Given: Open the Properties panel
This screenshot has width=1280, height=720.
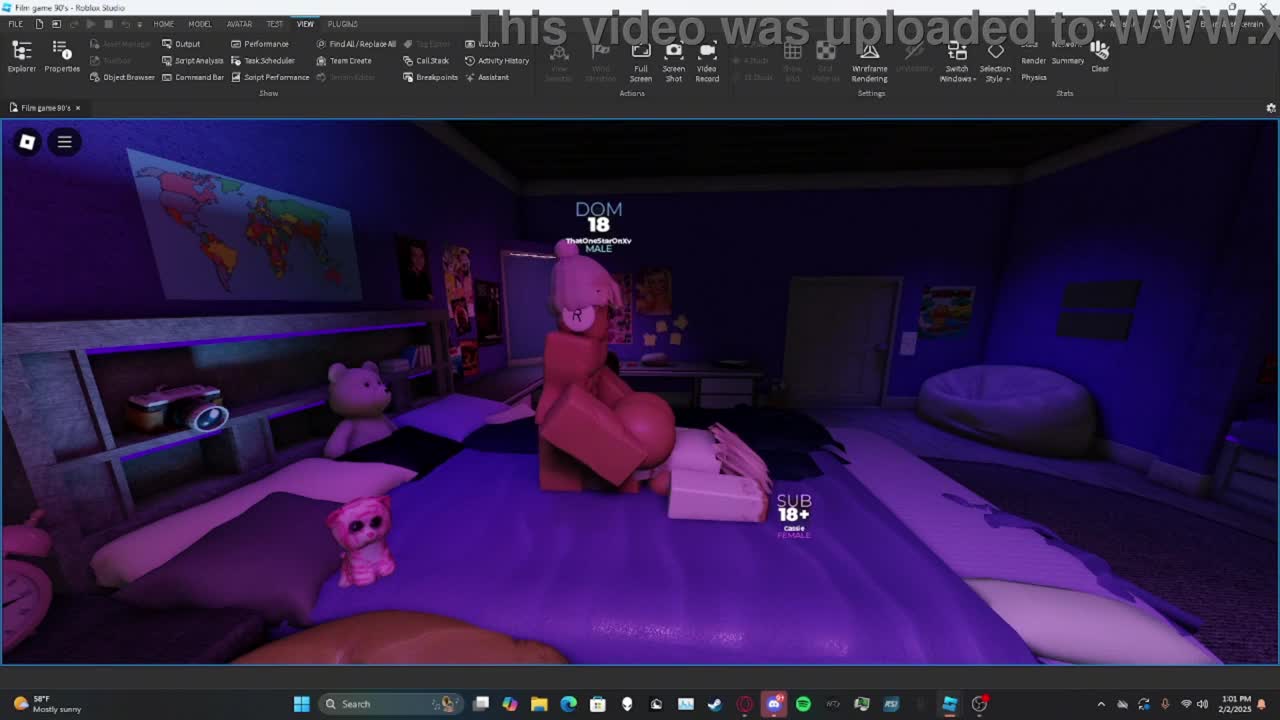Looking at the screenshot, I should pyautogui.click(x=61, y=56).
